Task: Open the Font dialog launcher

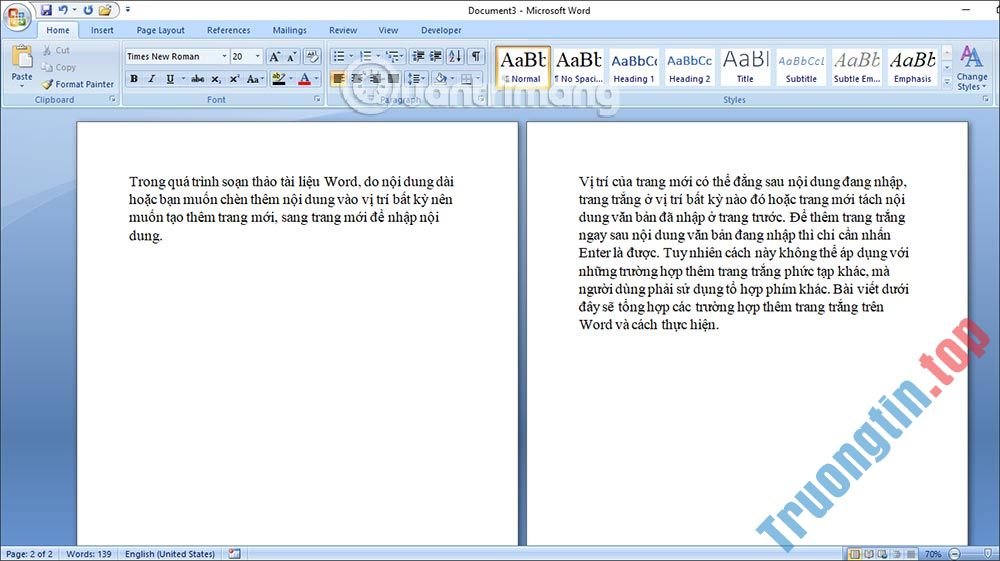Action: pyautogui.click(x=317, y=99)
